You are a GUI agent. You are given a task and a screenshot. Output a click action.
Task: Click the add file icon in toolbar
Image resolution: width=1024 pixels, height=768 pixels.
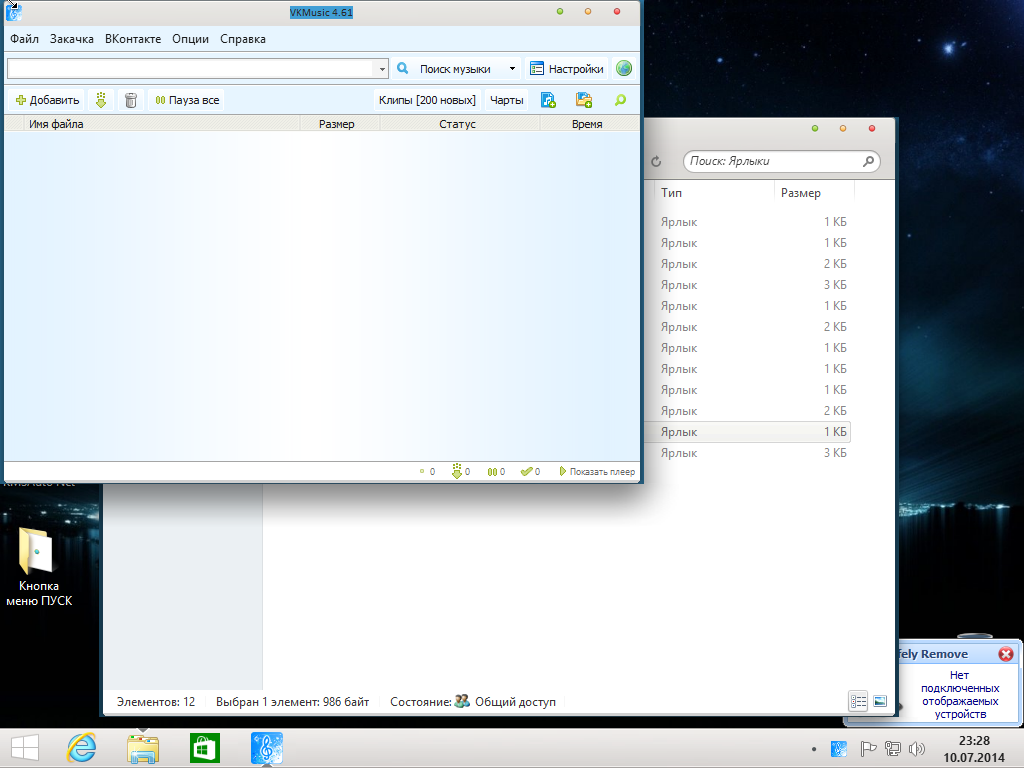pos(548,100)
